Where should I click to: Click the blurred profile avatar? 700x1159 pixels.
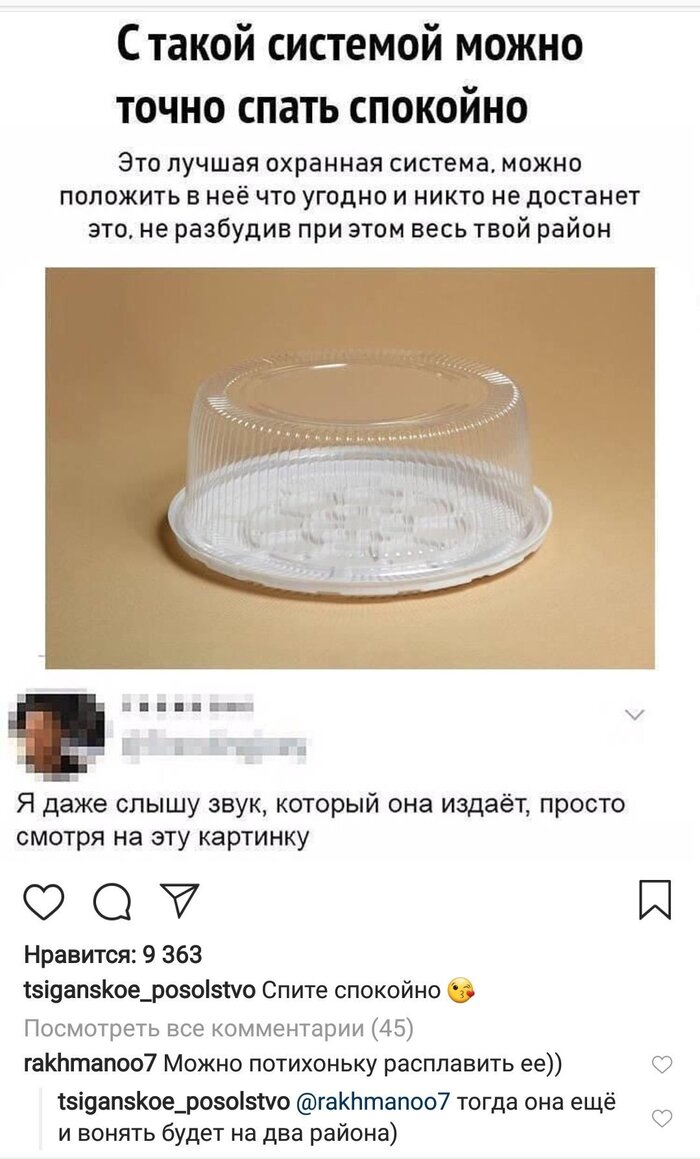click(55, 734)
